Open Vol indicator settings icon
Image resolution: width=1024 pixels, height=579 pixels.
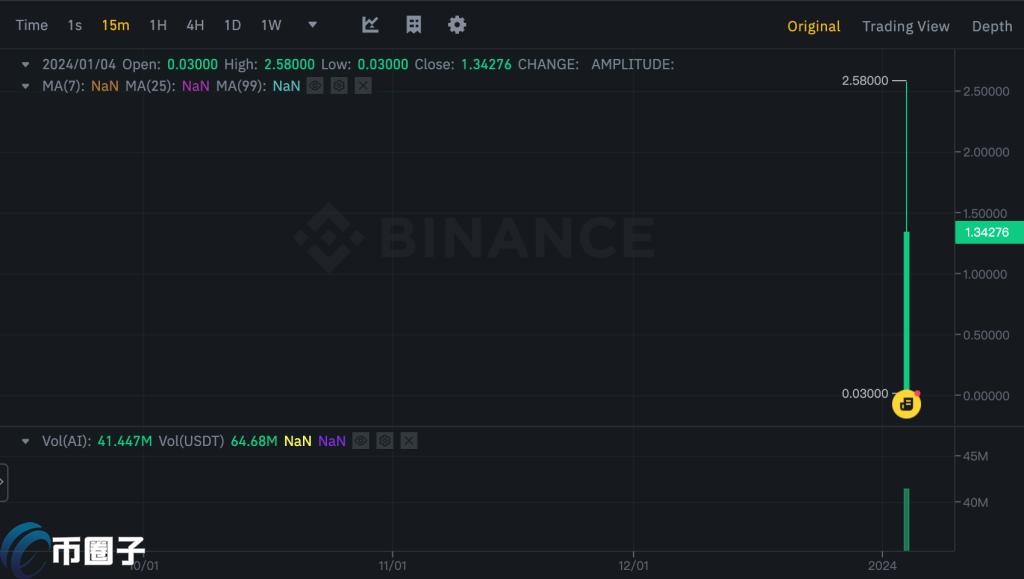pos(384,440)
